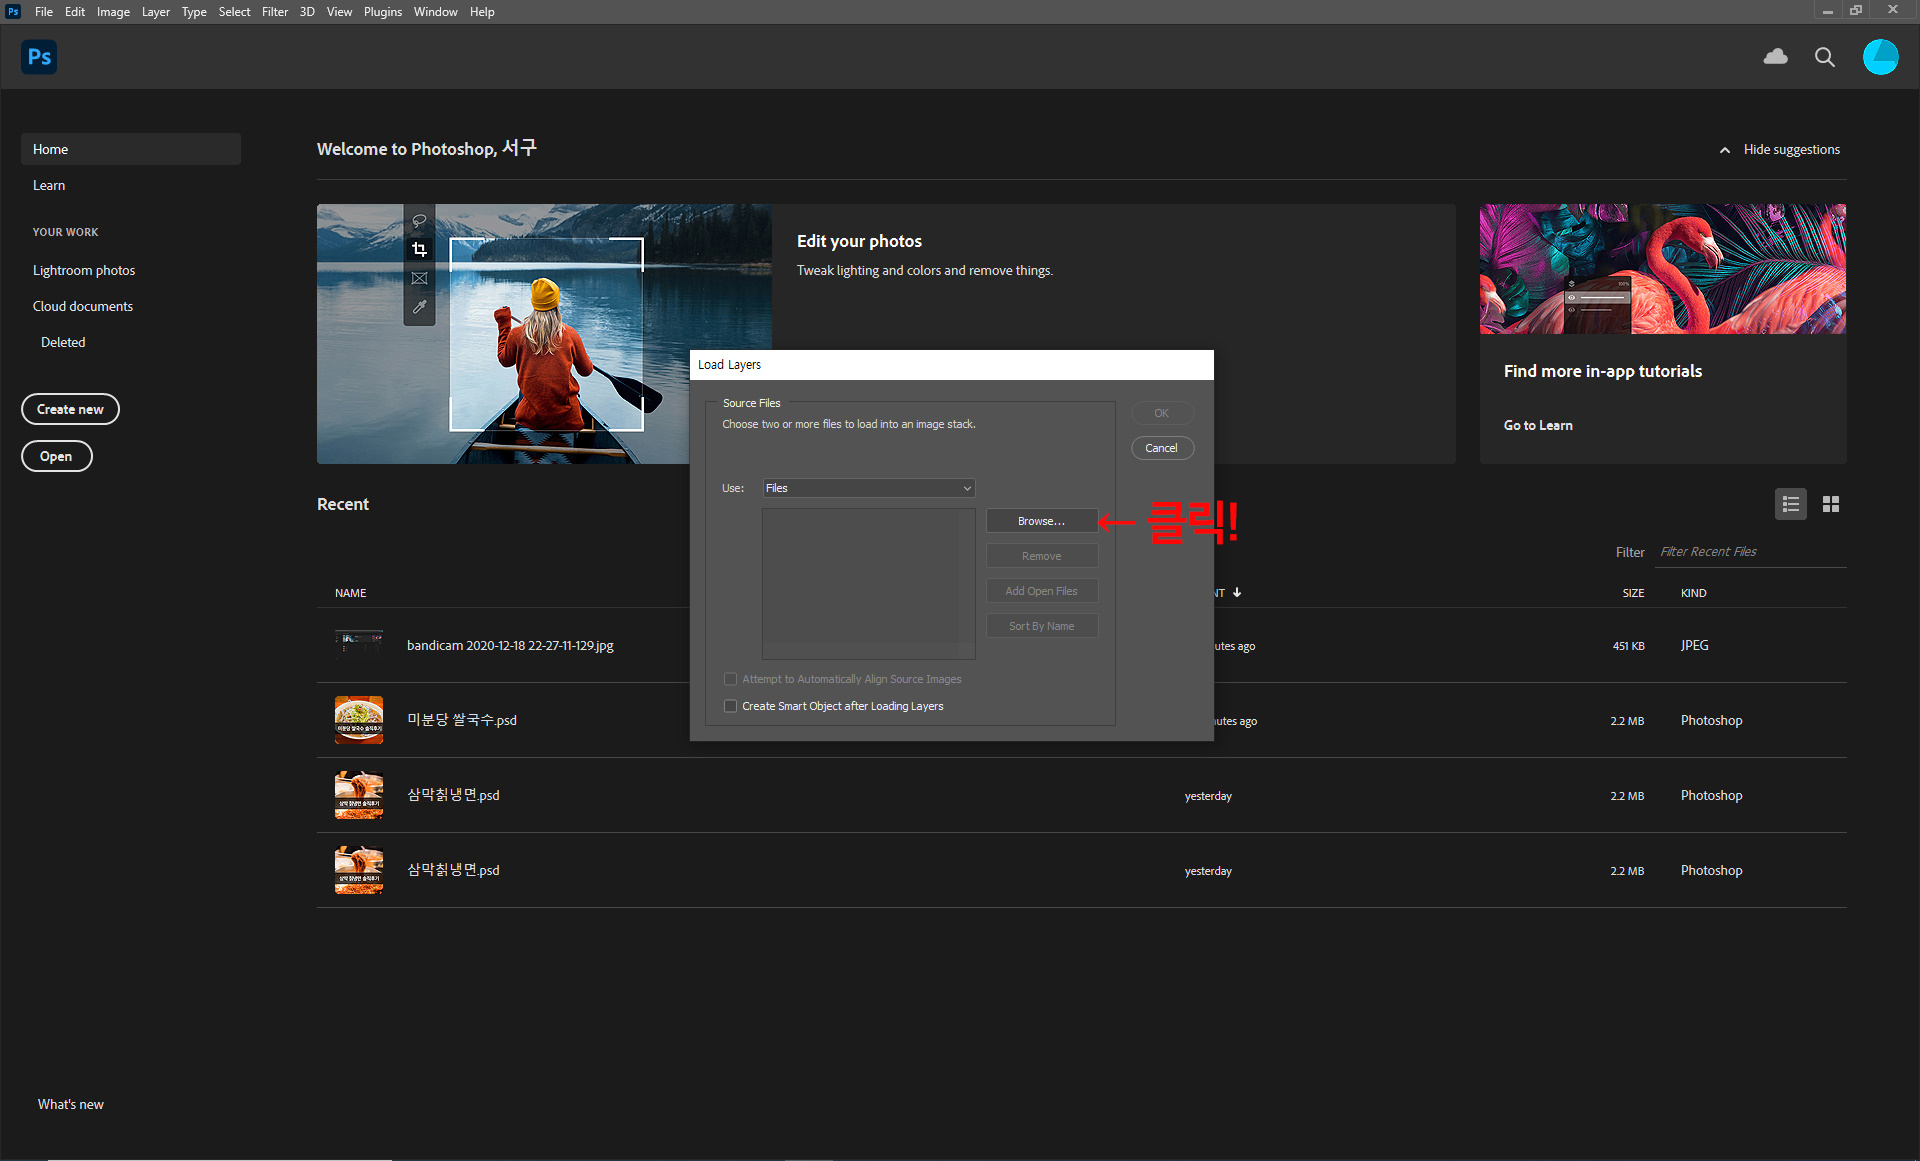Click the blue profile avatar icon
The width and height of the screenshot is (1920, 1161).
(x=1880, y=57)
